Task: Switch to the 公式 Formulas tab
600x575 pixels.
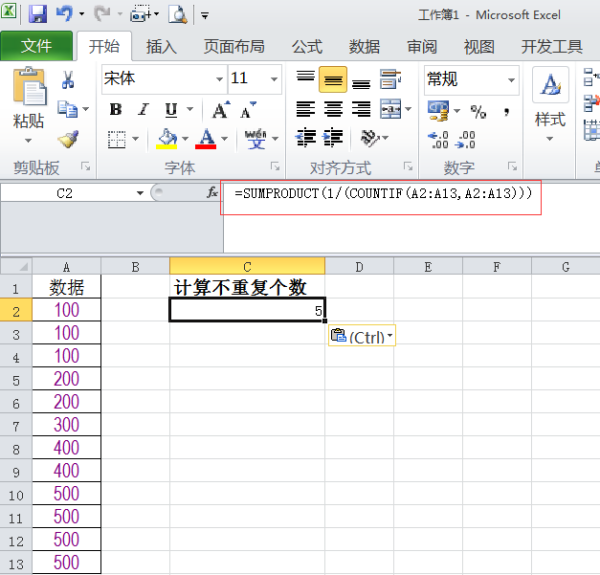Action: pos(307,47)
